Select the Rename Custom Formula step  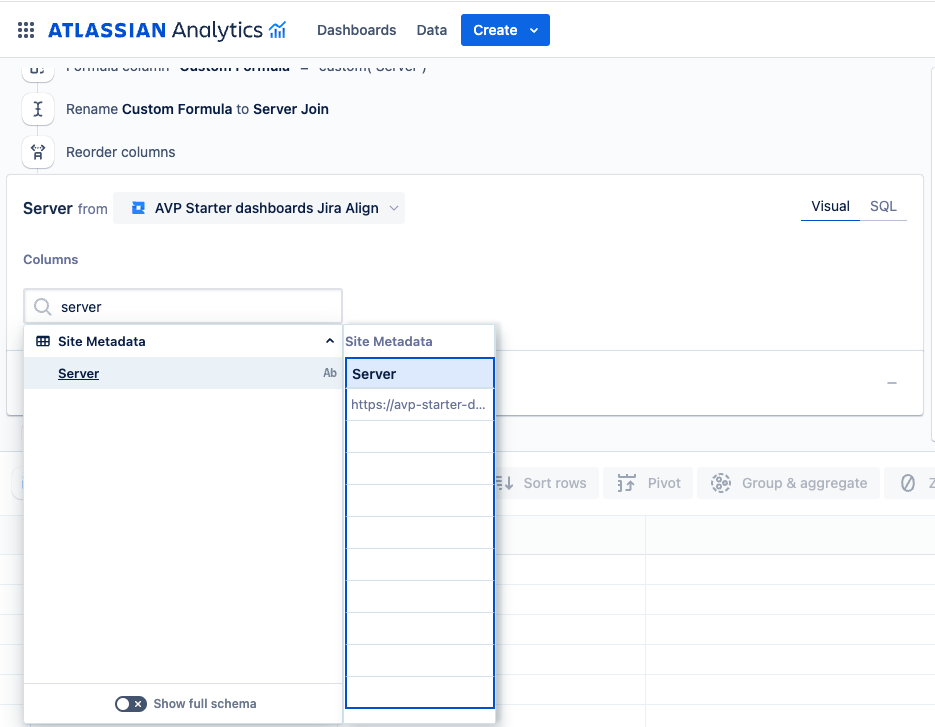pyautogui.click(x=197, y=109)
